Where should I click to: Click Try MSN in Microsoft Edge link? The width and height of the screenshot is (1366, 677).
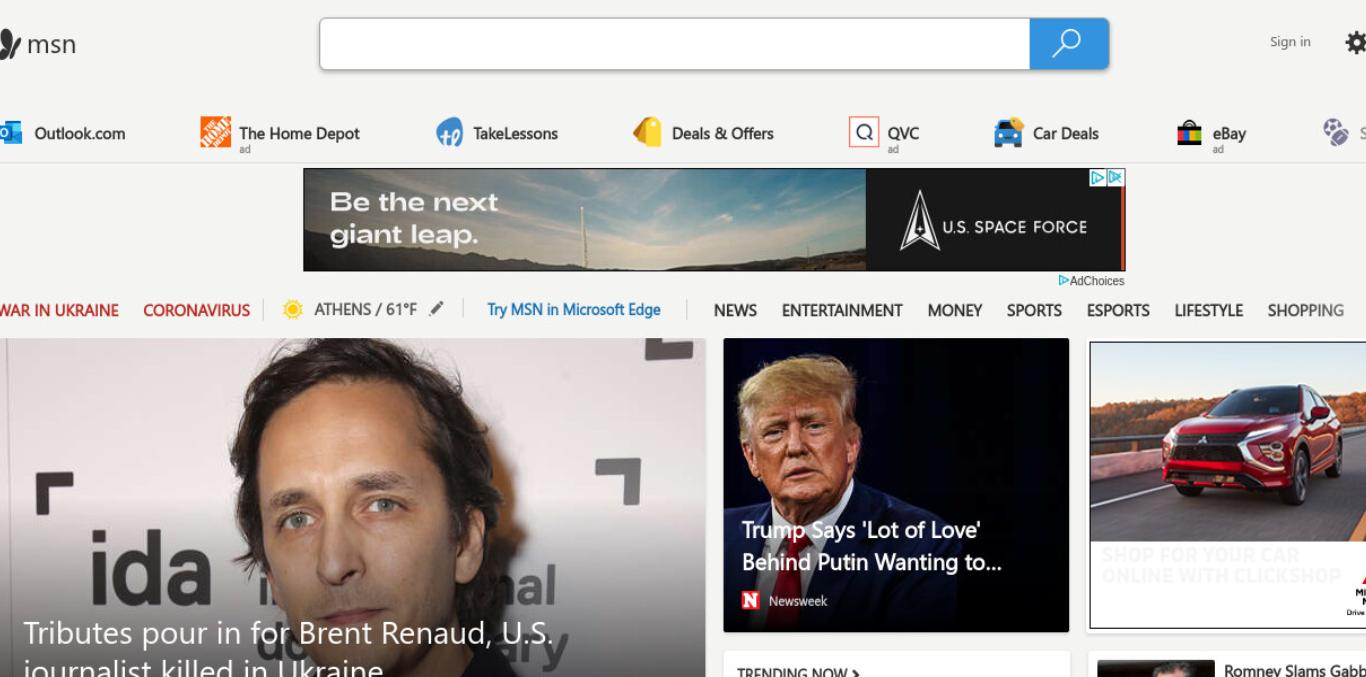[x=574, y=310]
